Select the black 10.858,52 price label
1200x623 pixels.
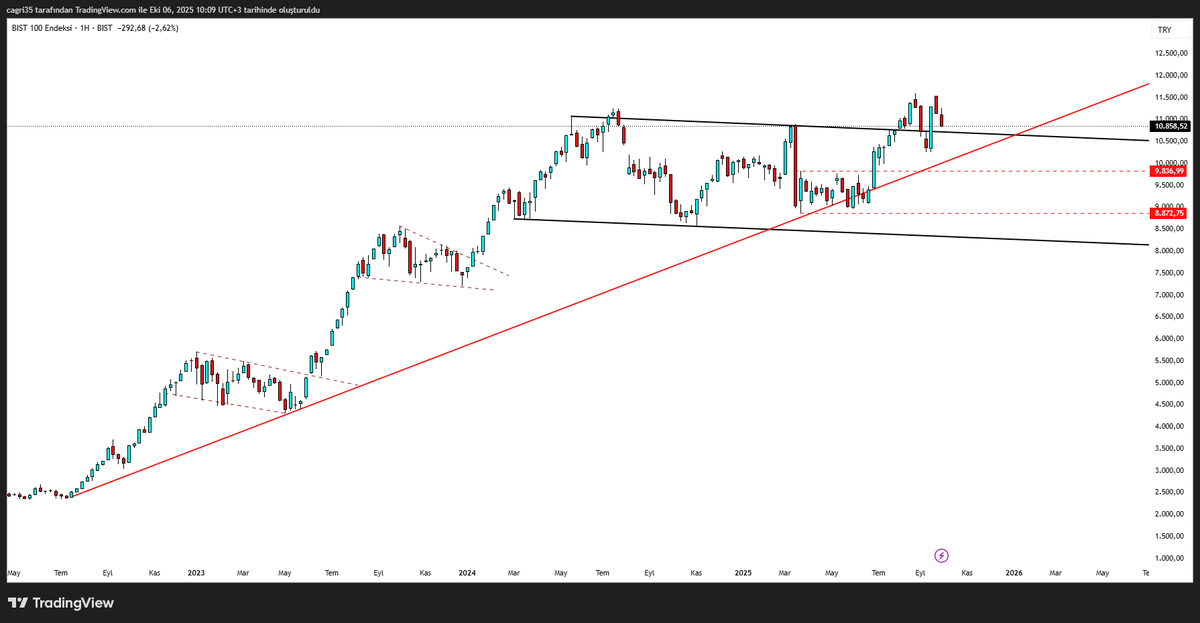(x=1170, y=126)
